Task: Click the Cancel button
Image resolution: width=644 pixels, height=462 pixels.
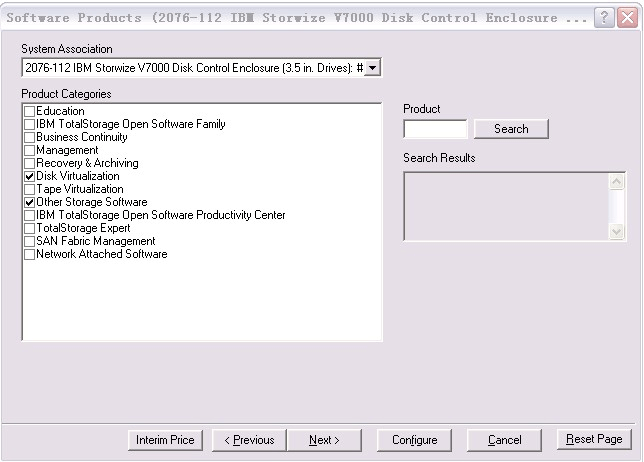Action: (x=504, y=440)
